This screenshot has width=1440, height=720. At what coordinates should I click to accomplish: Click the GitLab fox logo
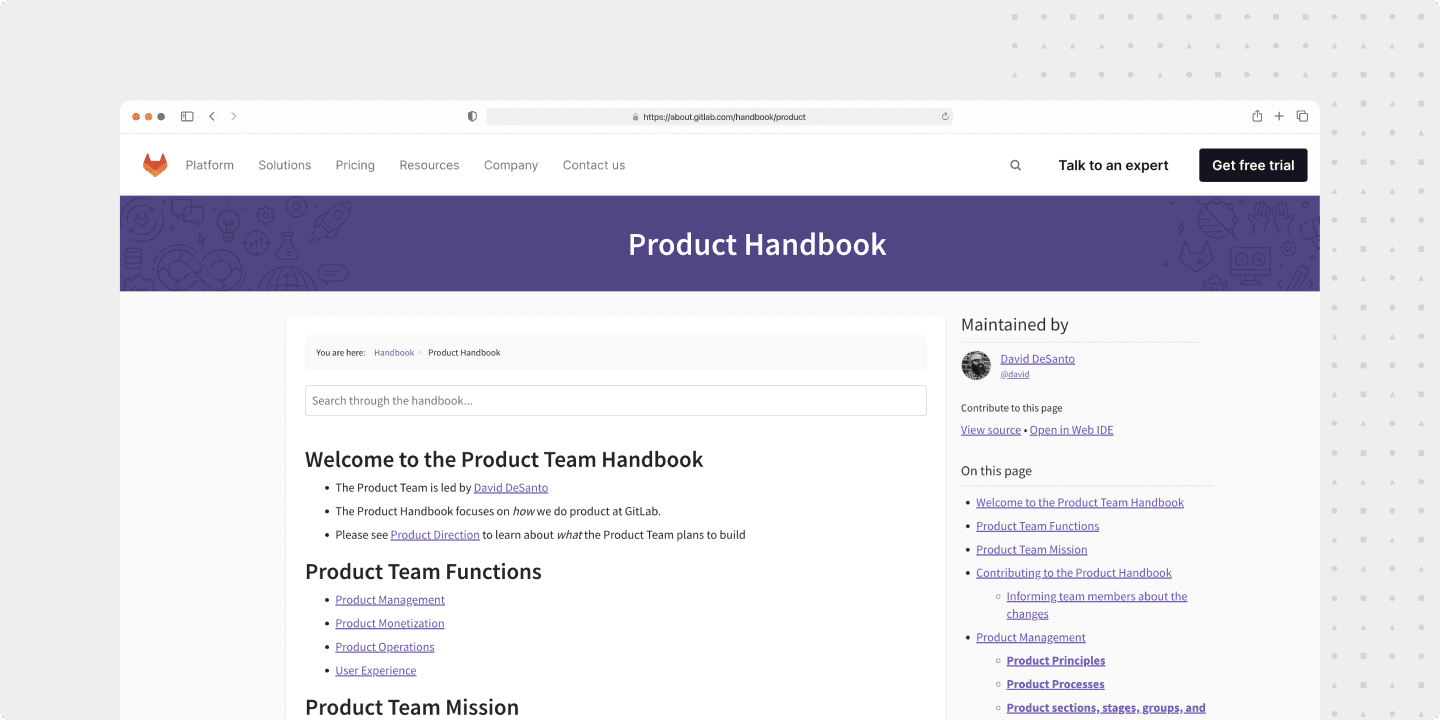(155, 165)
